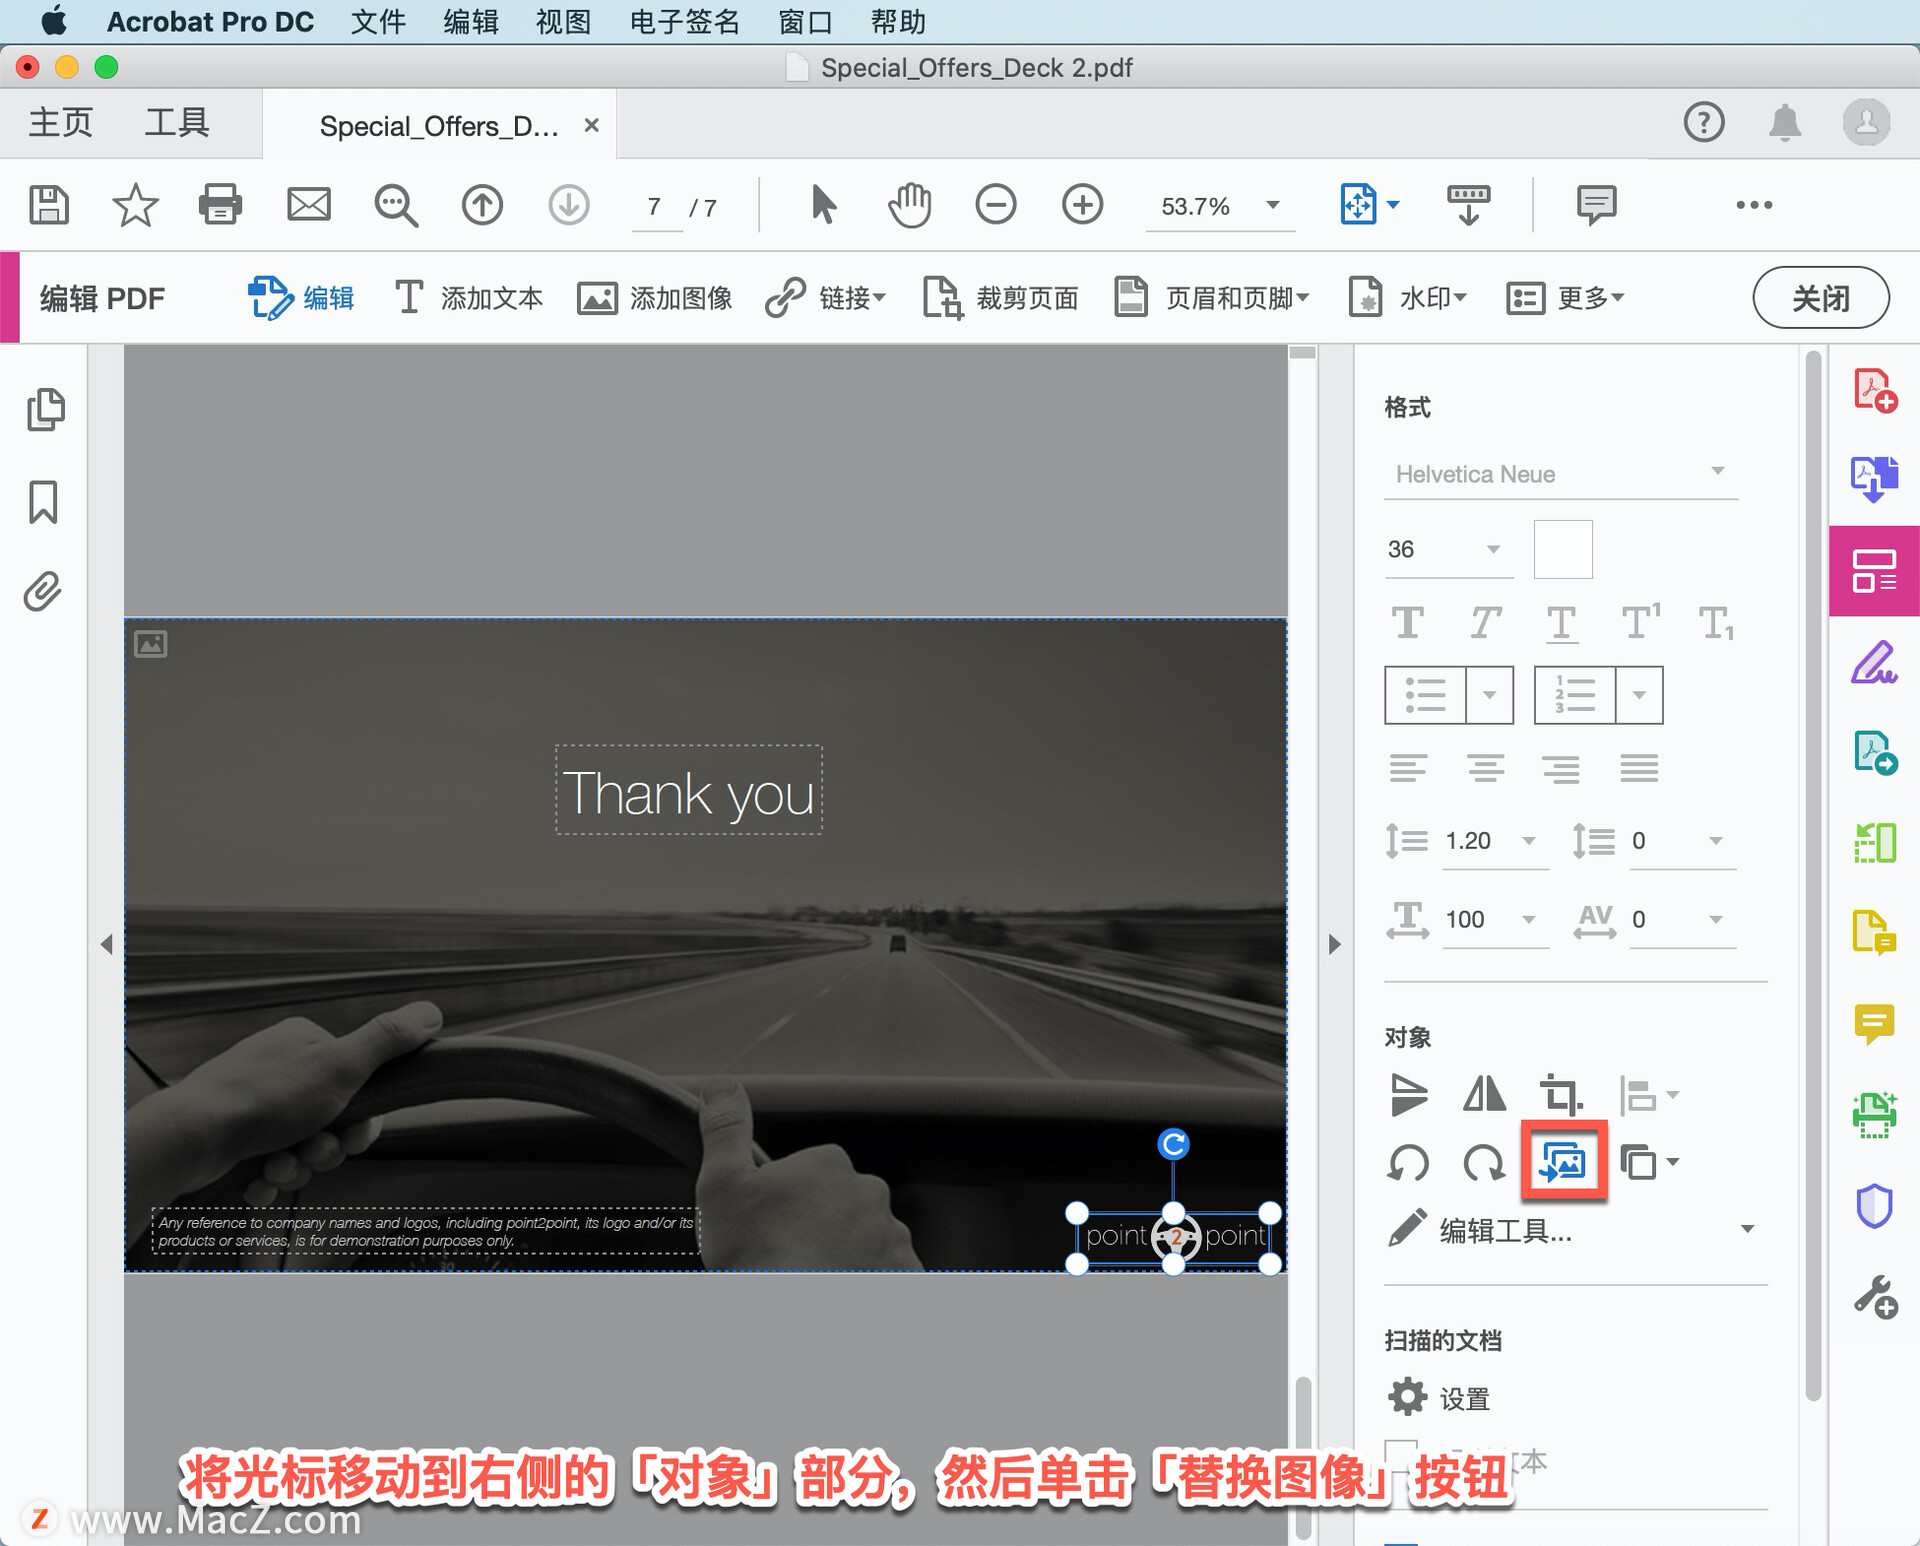
Task: Open the Protect shield tool
Action: click(1875, 1205)
